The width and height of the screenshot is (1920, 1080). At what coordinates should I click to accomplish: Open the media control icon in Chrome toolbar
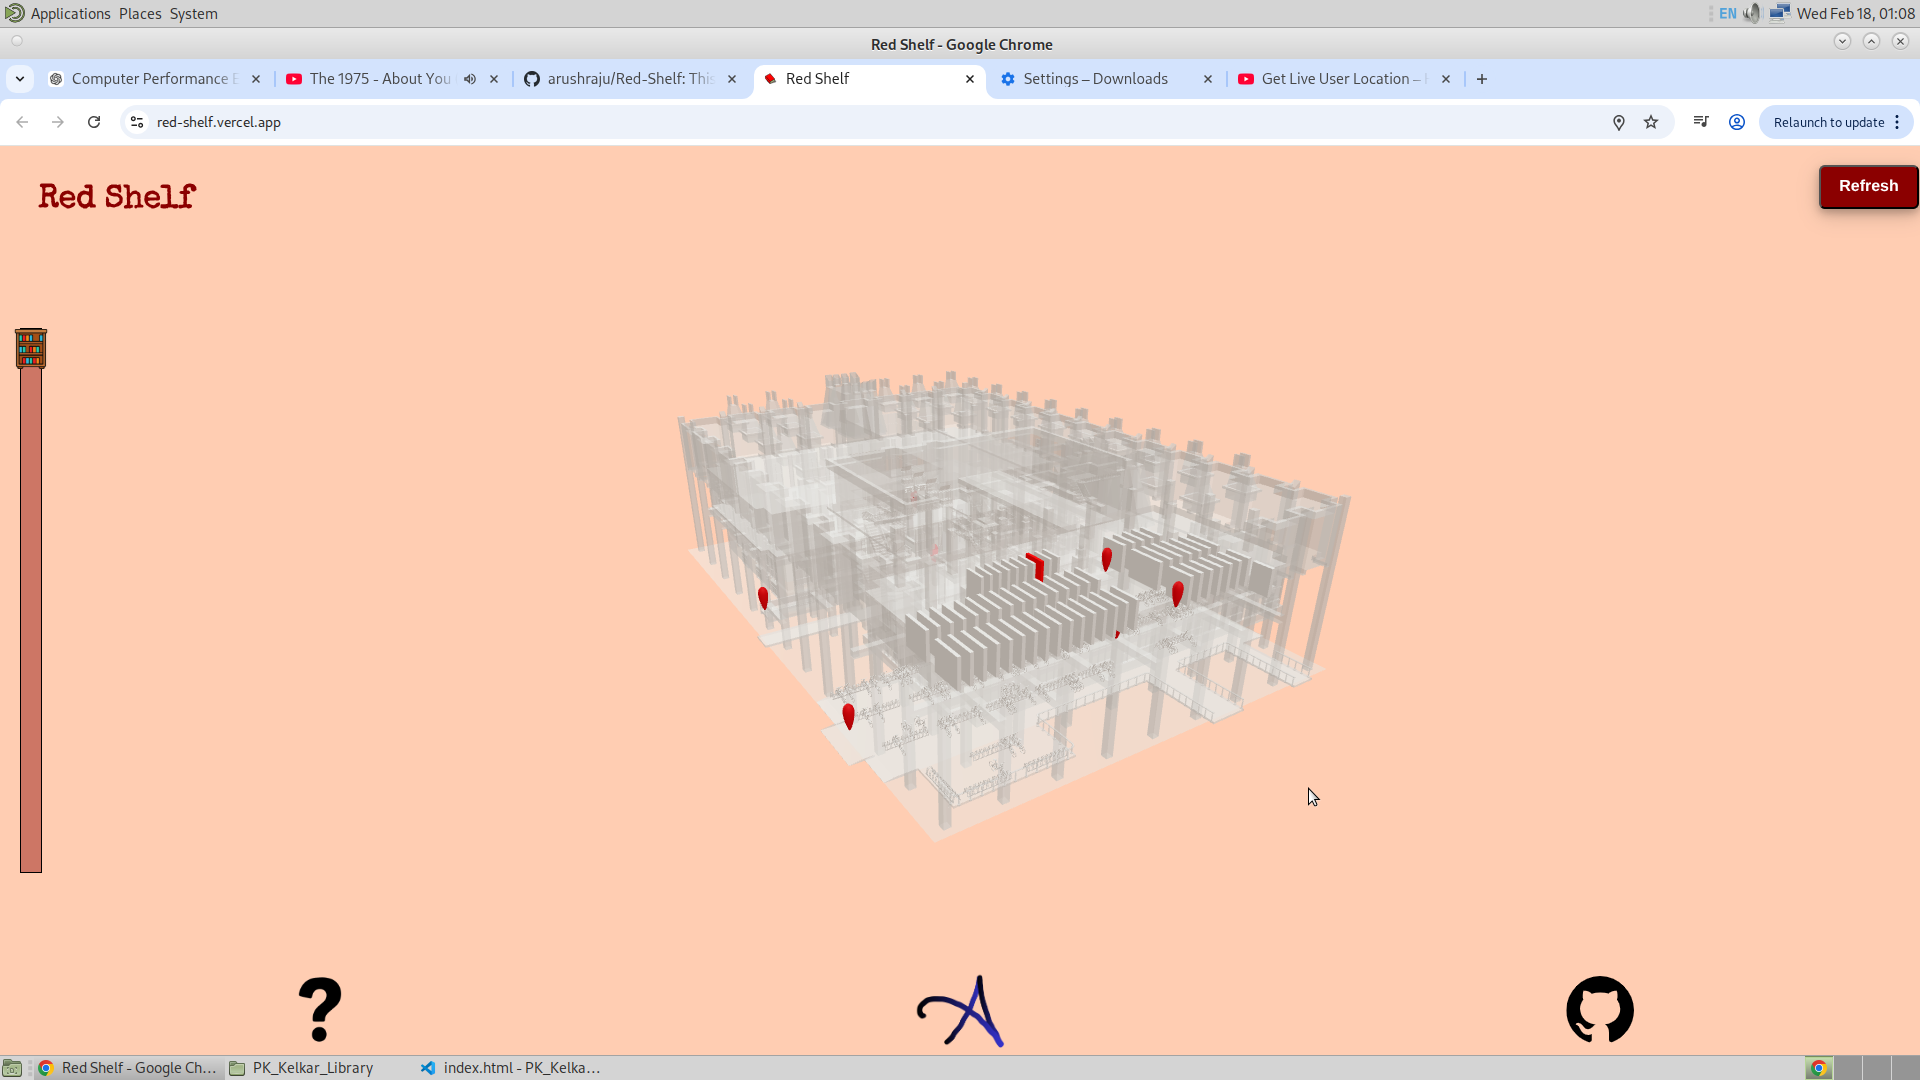(x=1700, y=122)
